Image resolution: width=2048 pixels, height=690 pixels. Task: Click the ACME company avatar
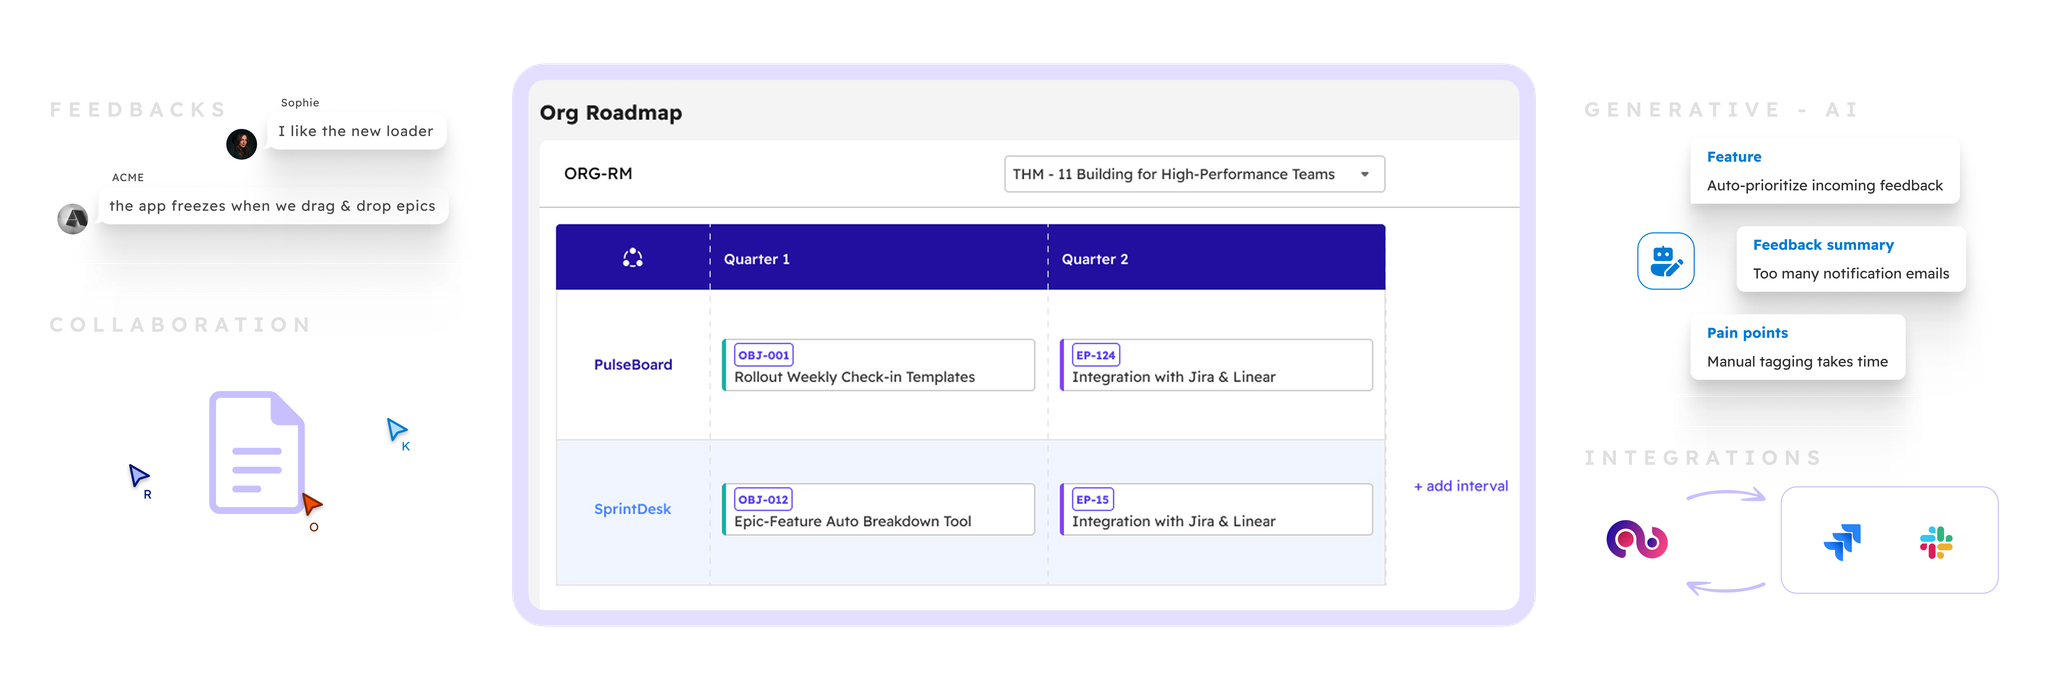73,218
